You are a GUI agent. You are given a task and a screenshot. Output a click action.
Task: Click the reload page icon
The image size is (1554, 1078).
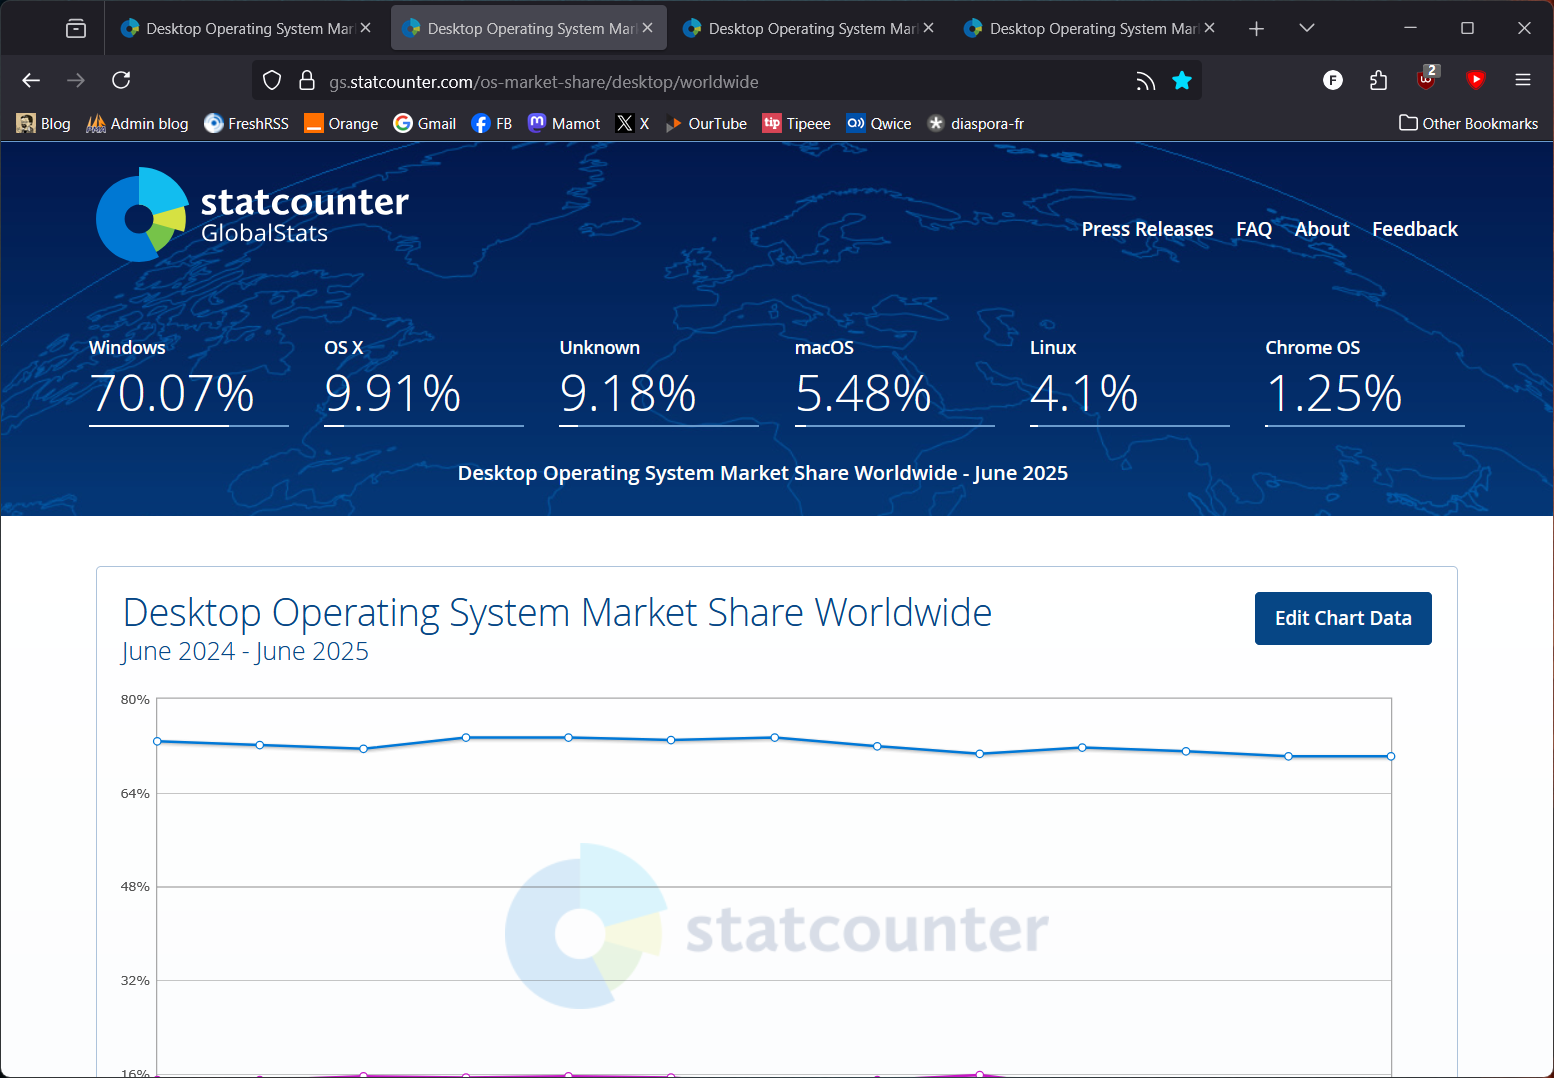121,80
